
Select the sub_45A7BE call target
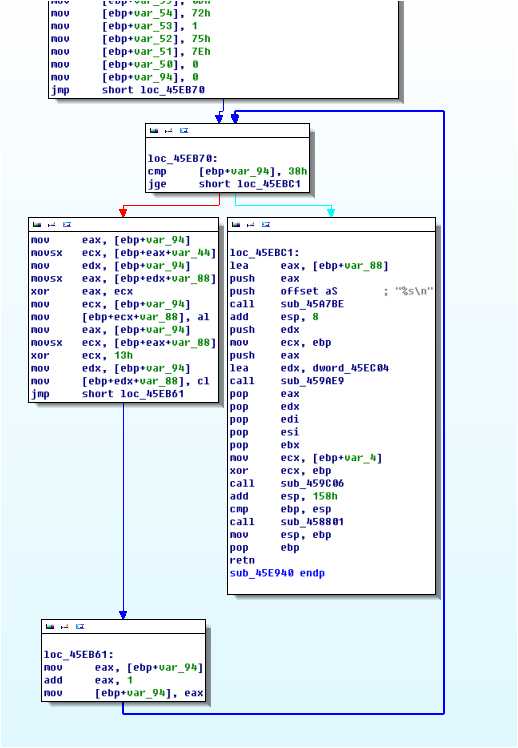coord(312,304)
